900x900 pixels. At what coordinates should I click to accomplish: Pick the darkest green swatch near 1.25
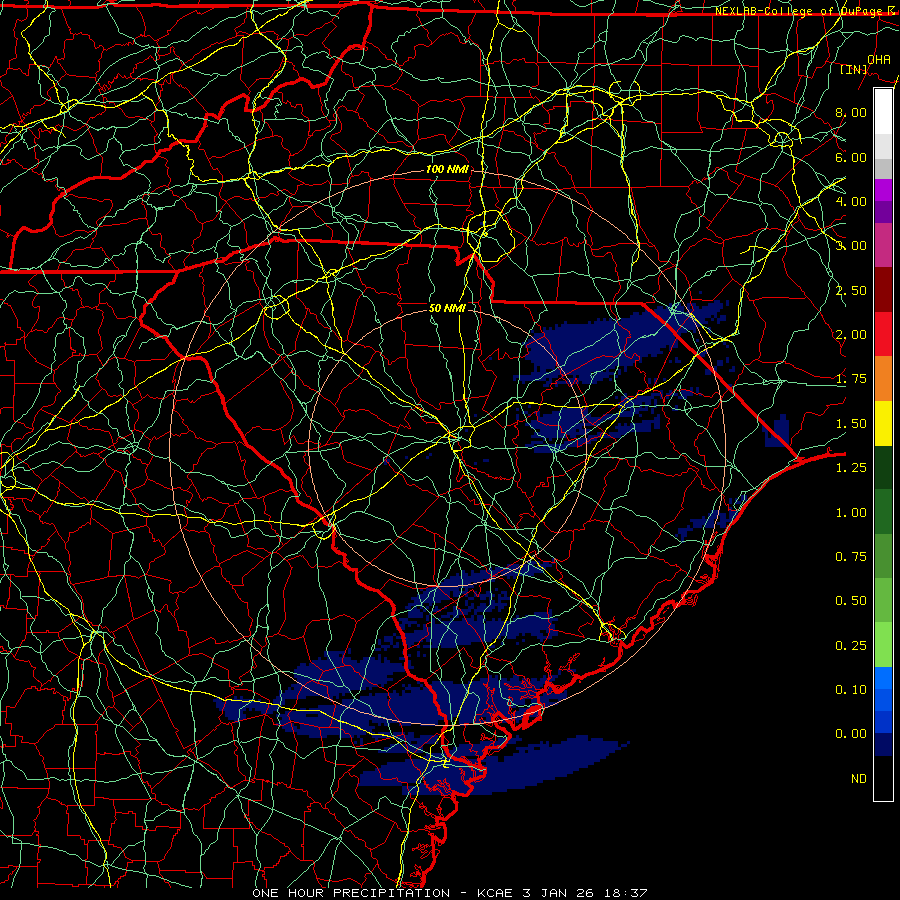[883, 468]
